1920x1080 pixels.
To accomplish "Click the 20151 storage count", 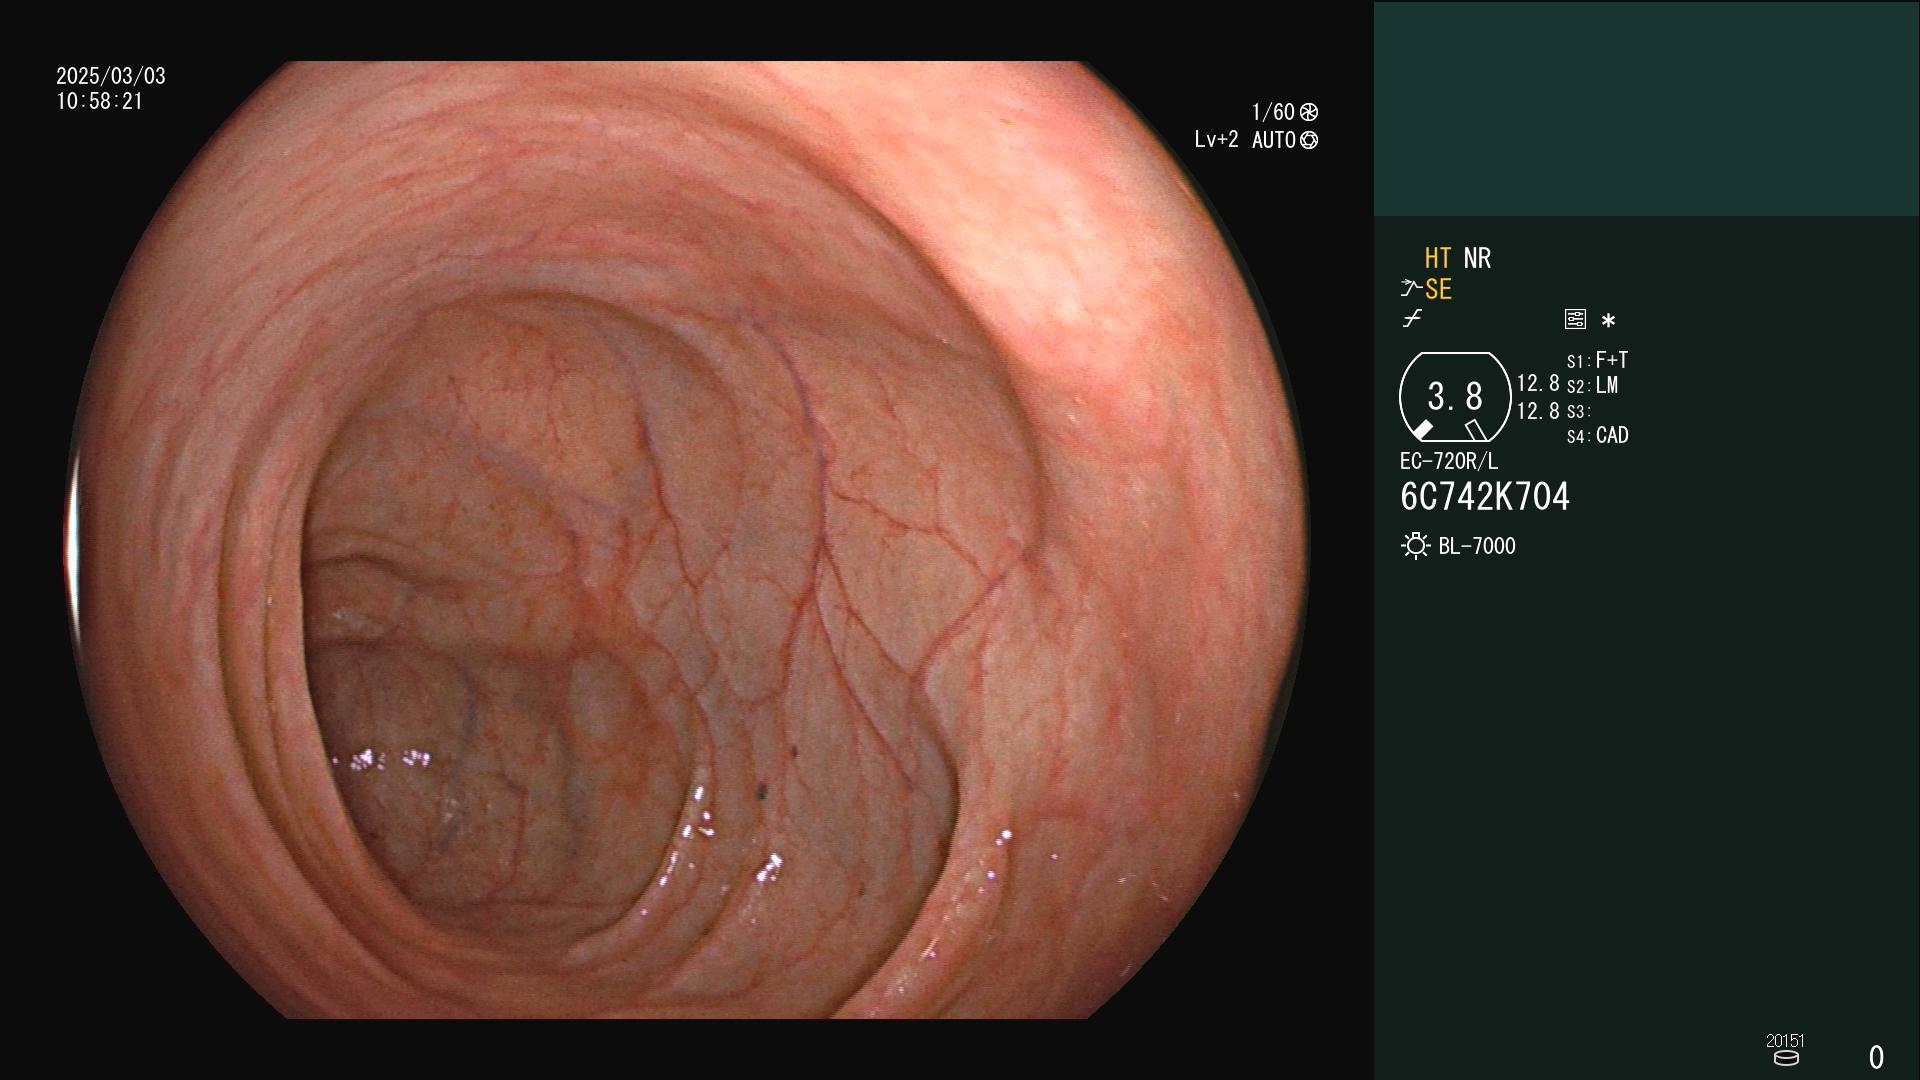I will [x=1785, y=1041].
